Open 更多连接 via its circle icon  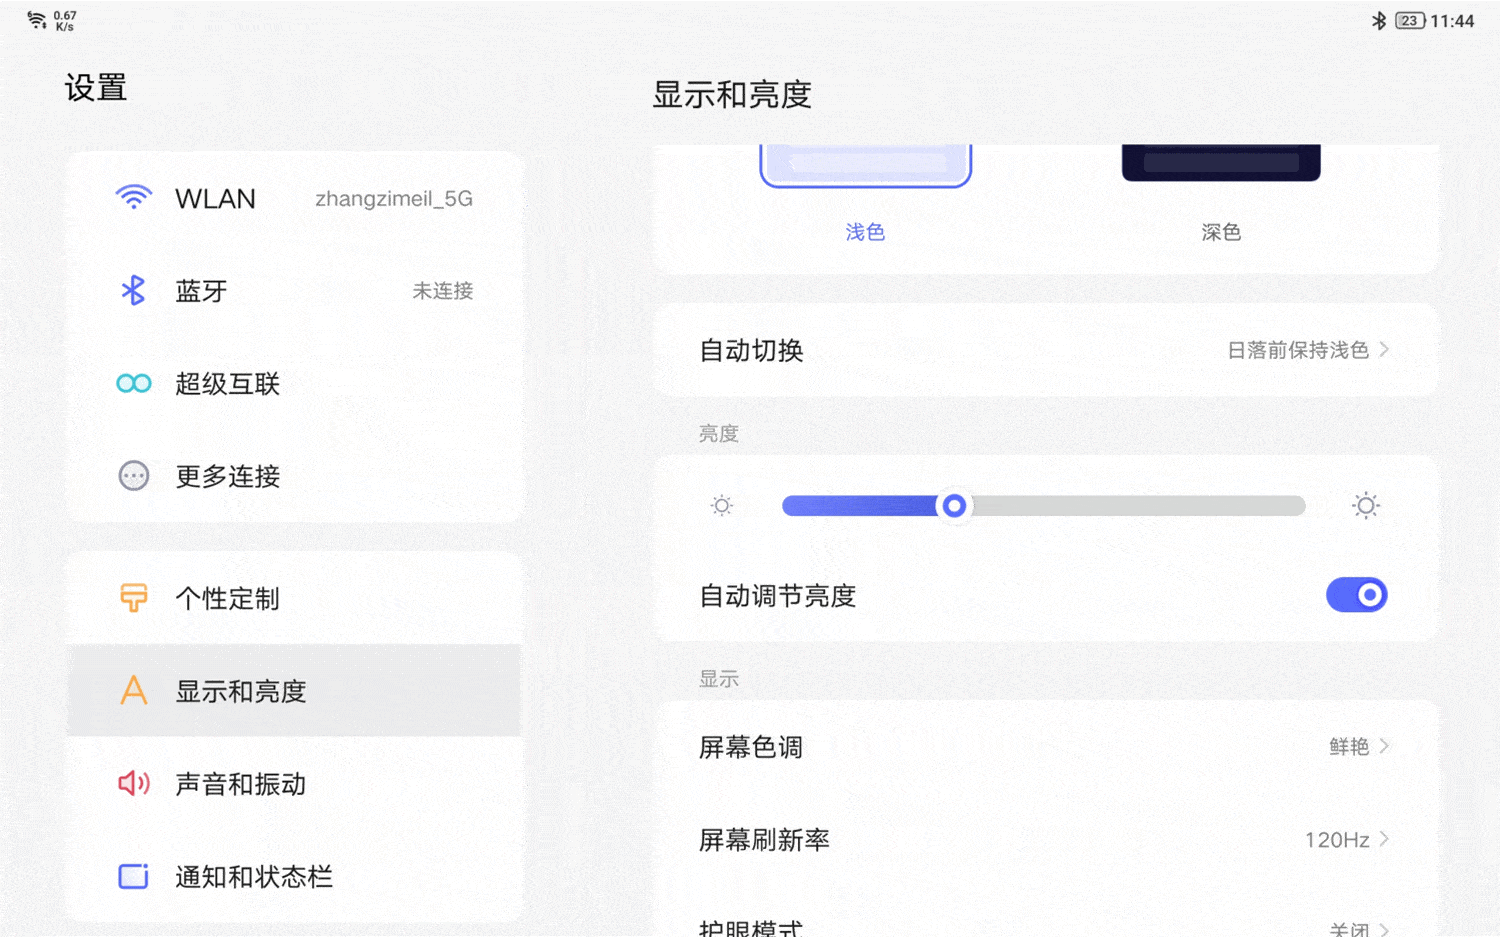[133, 476]
